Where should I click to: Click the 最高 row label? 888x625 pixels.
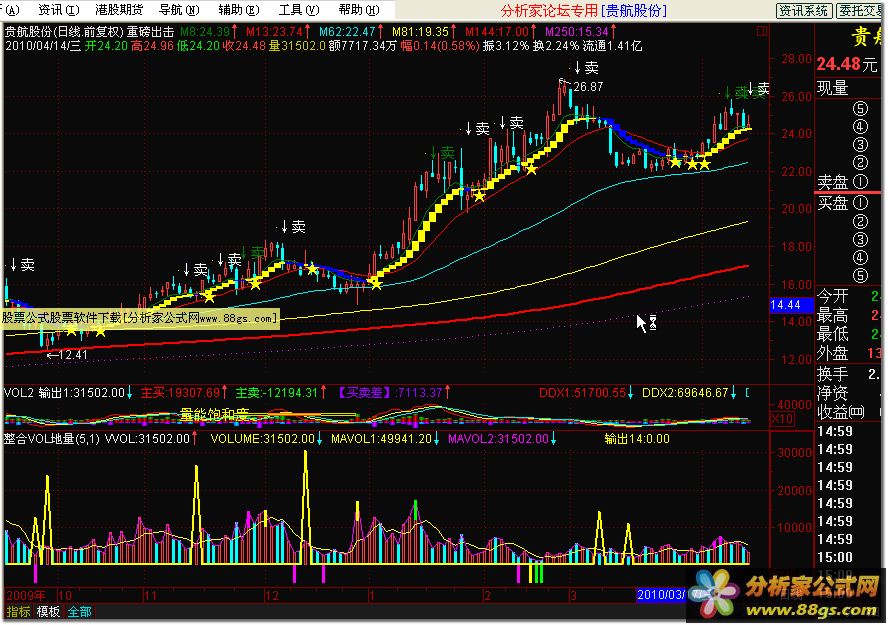click(832, 315)
